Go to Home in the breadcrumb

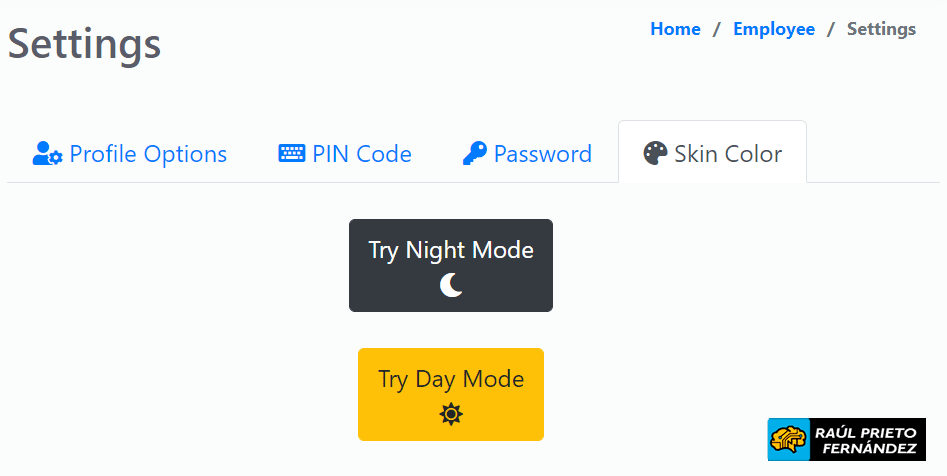pyautogui.click(x=675, y=29)
